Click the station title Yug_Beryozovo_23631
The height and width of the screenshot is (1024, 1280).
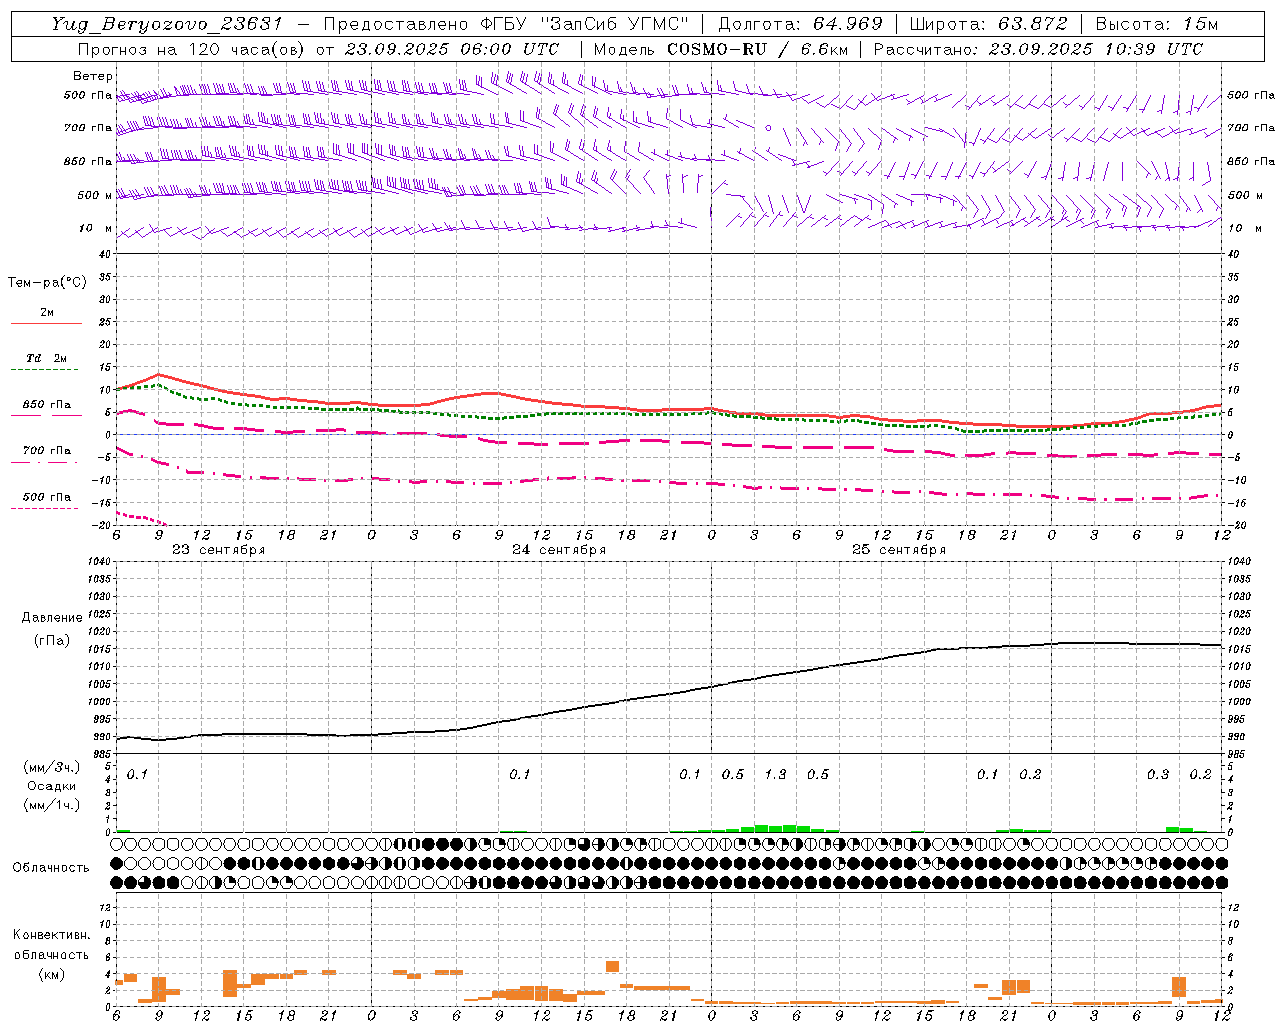point(167,24)
